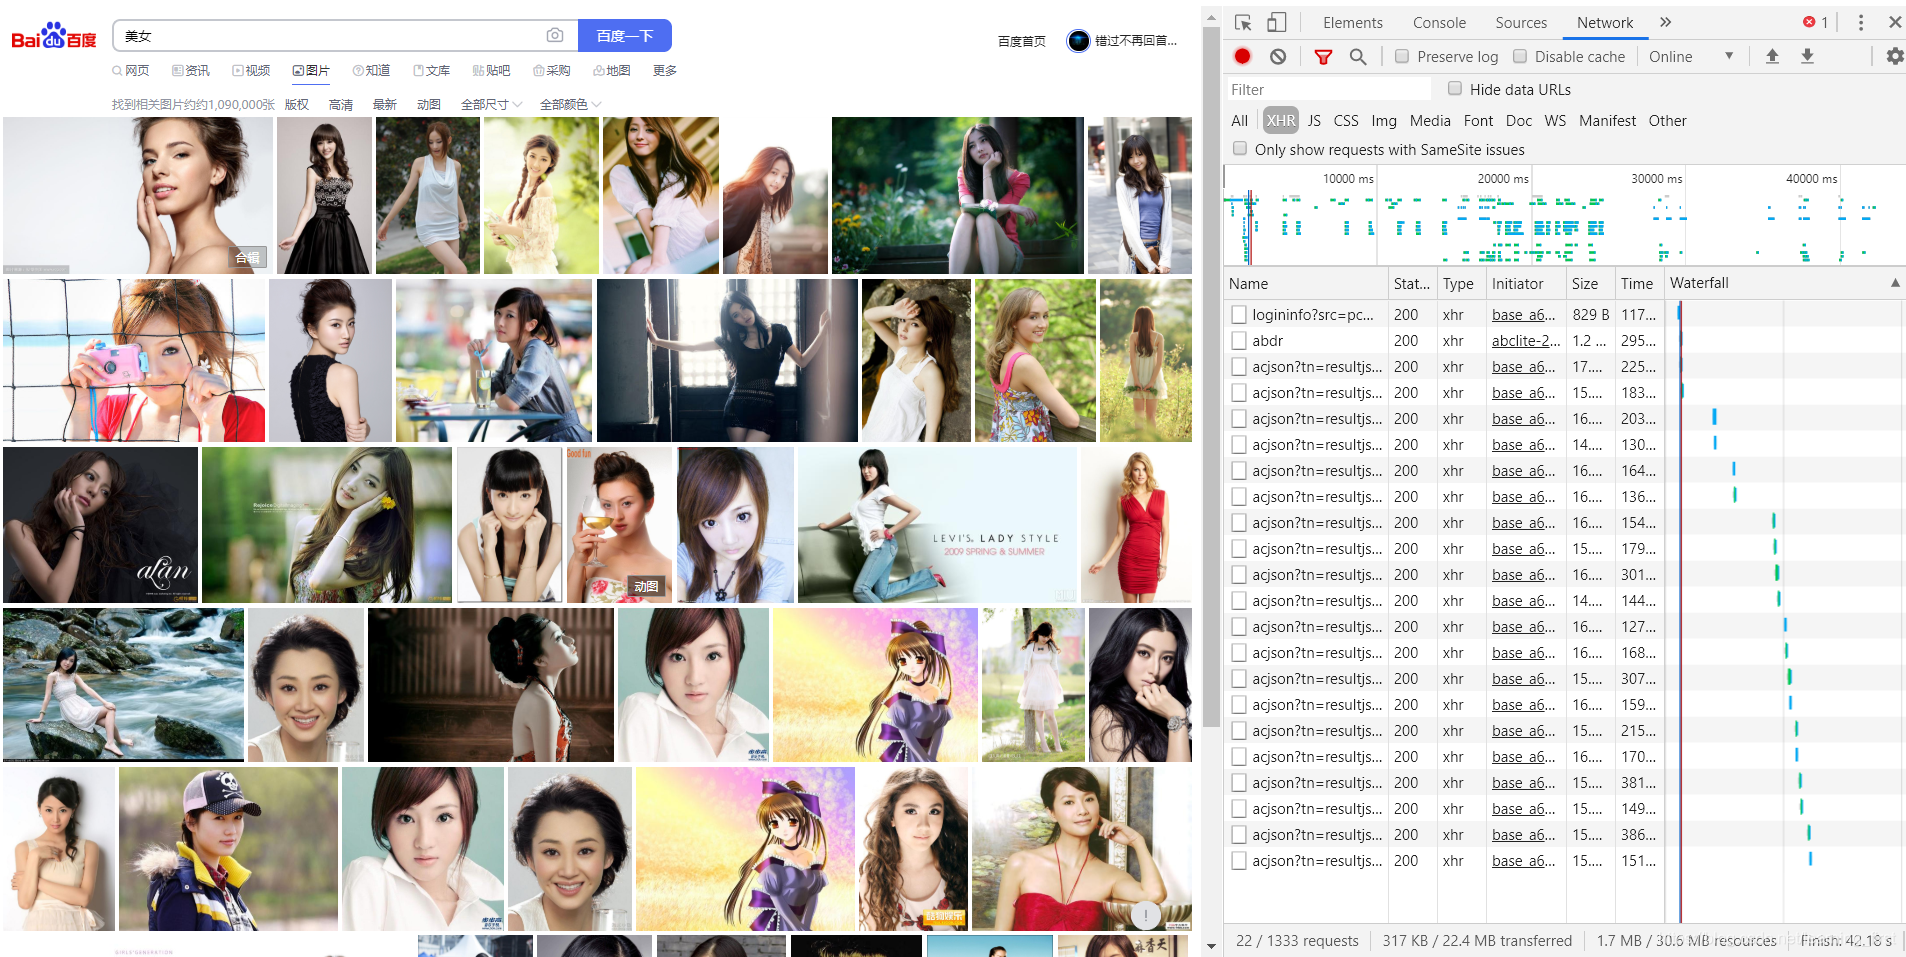Enable Preserve log checkbox
The image size is (1906, 957).
[x=1402, y=57]
